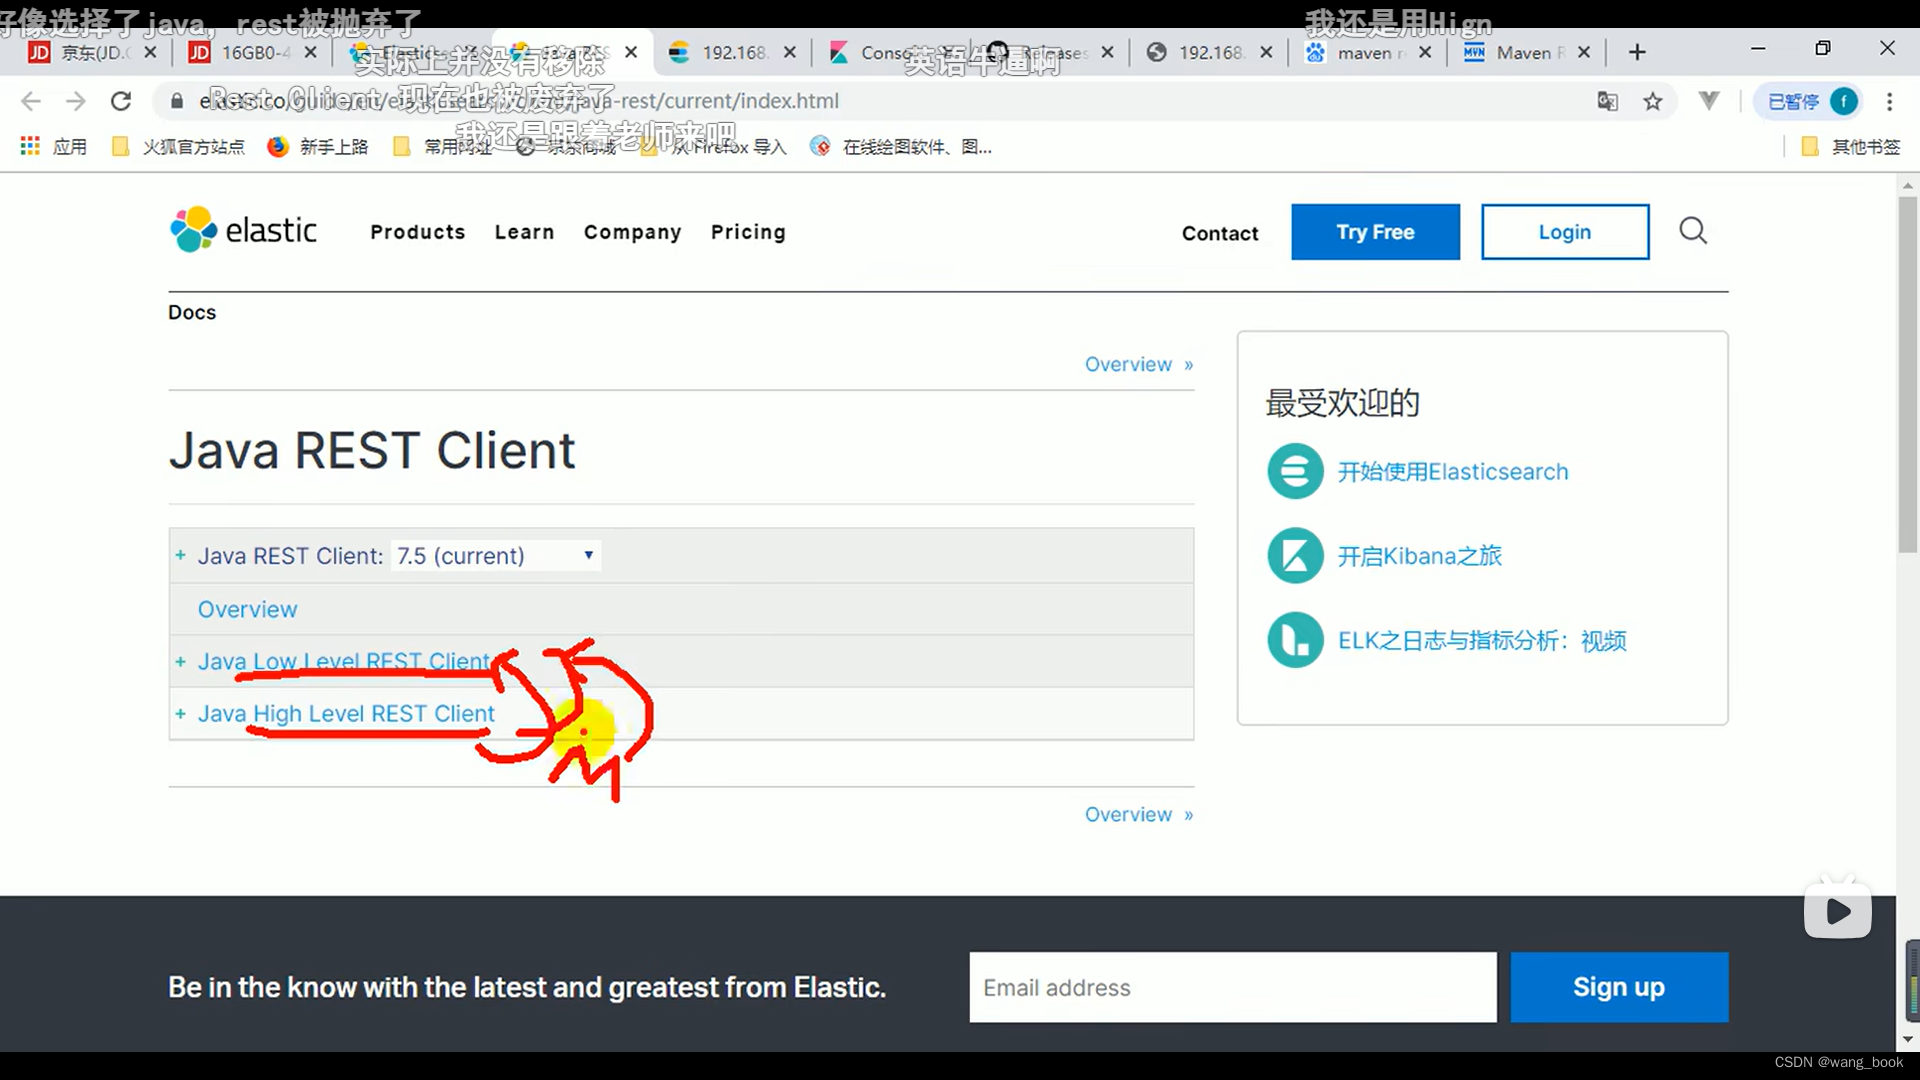Click the Docs breadcrumb link

coord(192,312)
